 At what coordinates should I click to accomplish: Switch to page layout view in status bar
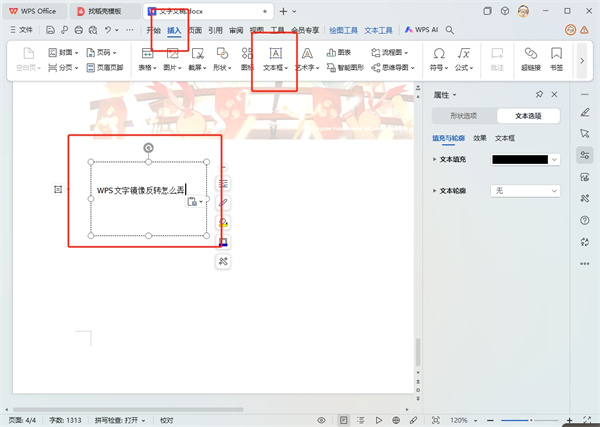coord(344,420)
